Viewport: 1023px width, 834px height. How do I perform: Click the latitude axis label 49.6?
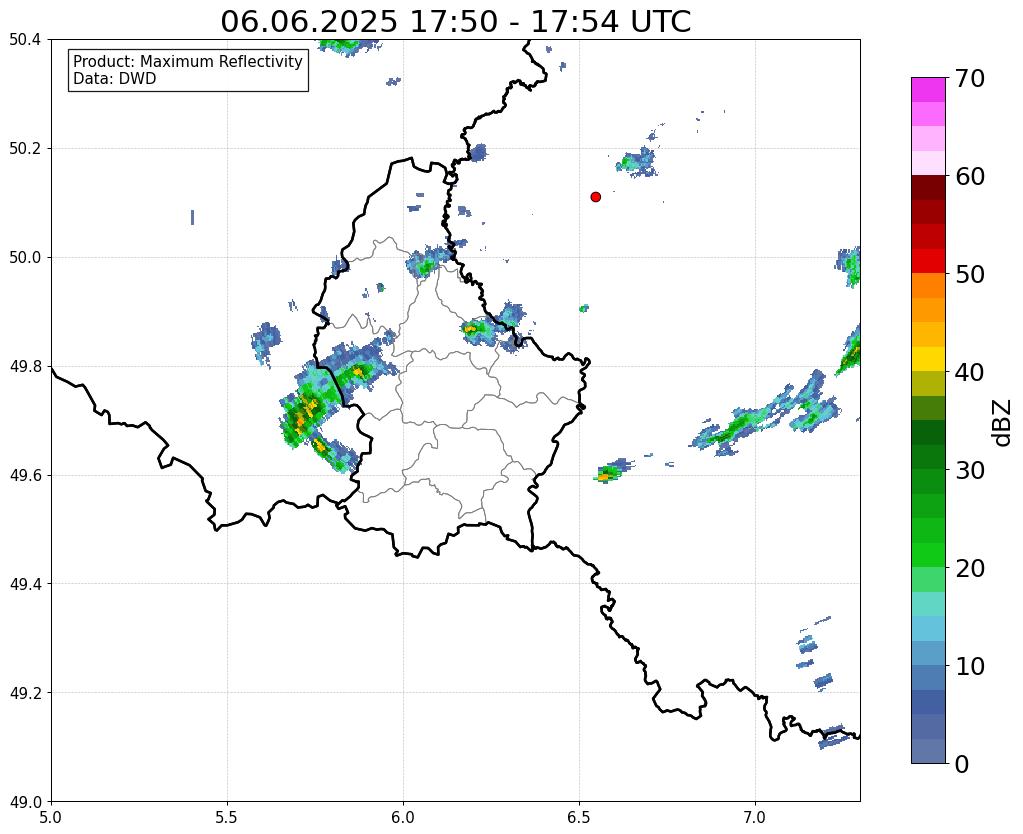(25, 475)
